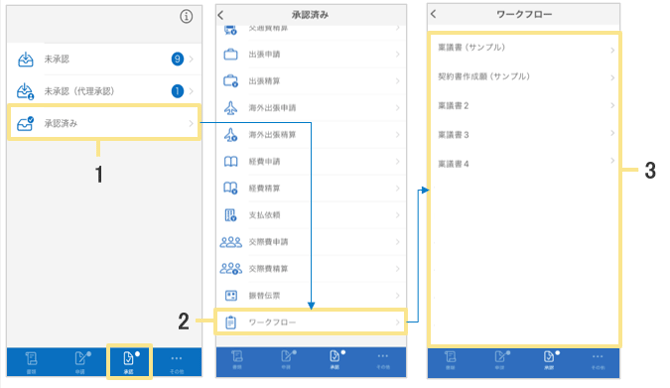Expand the 未承認 row chevron

click(191, 59)
